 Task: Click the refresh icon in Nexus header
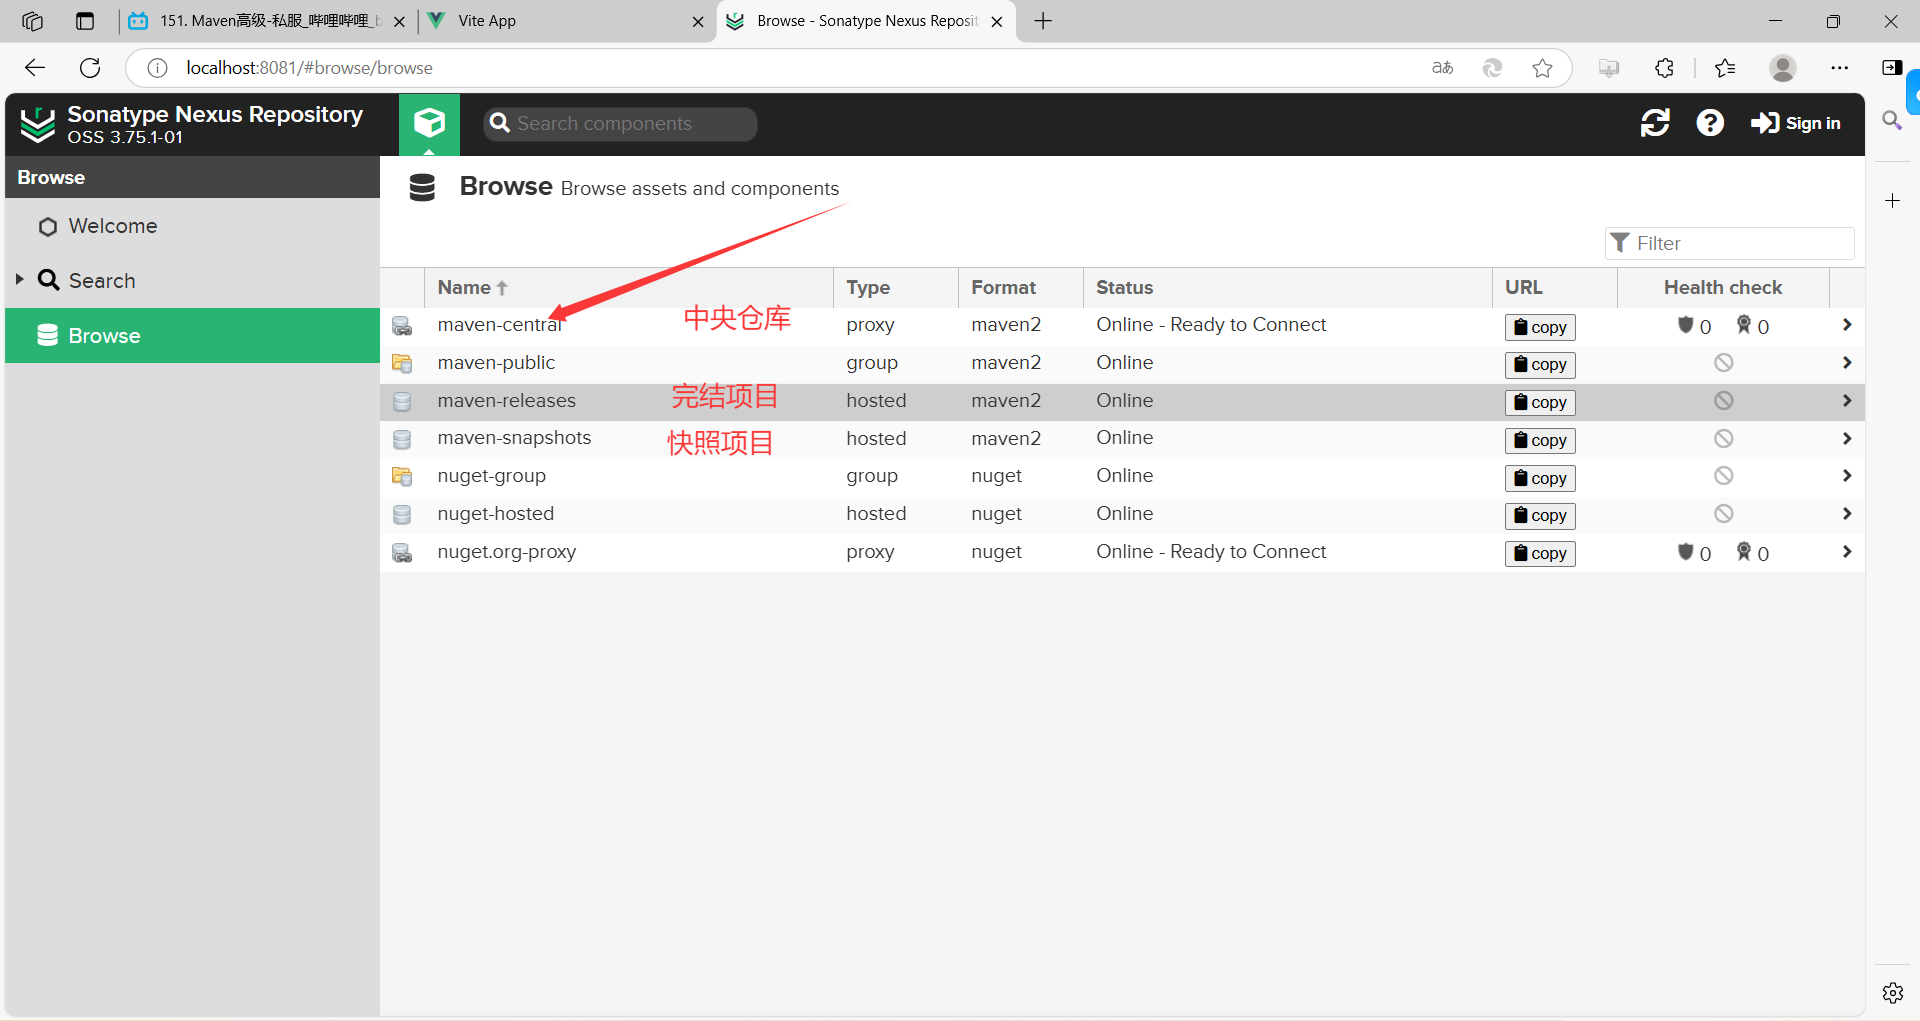pos(1655,123)
